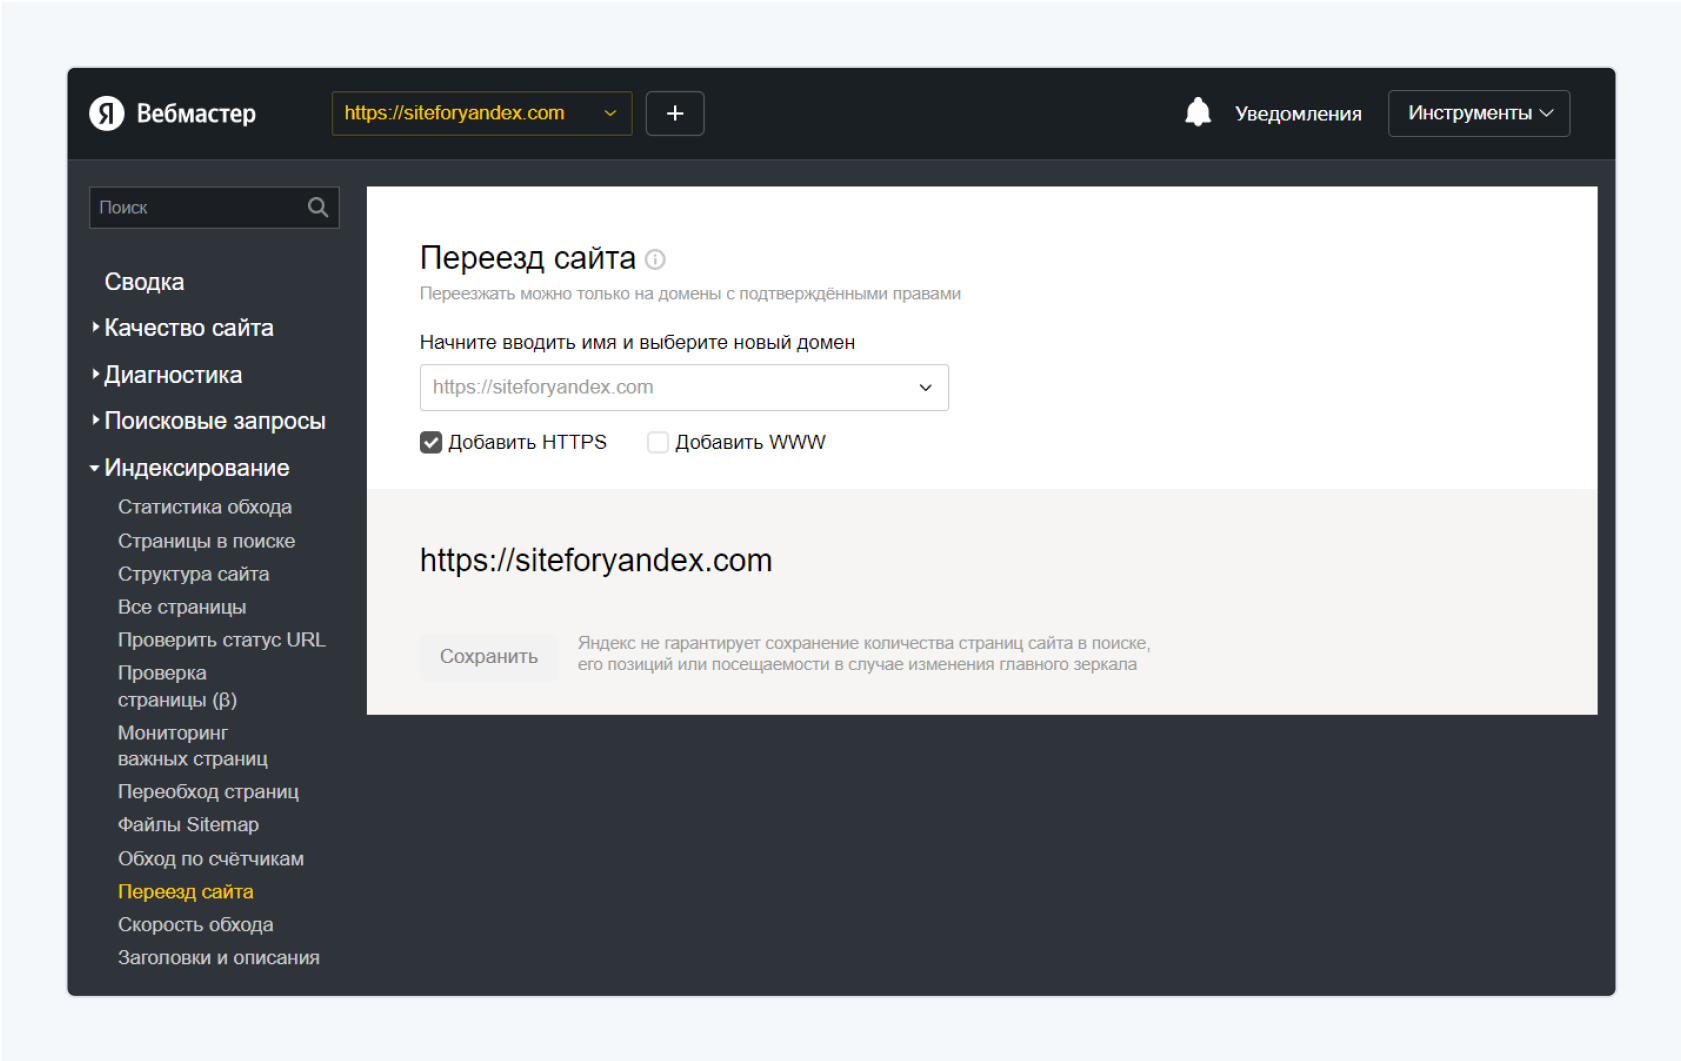
Task: Expand the Качество сайта section
Action: click(x=188, y=328)
